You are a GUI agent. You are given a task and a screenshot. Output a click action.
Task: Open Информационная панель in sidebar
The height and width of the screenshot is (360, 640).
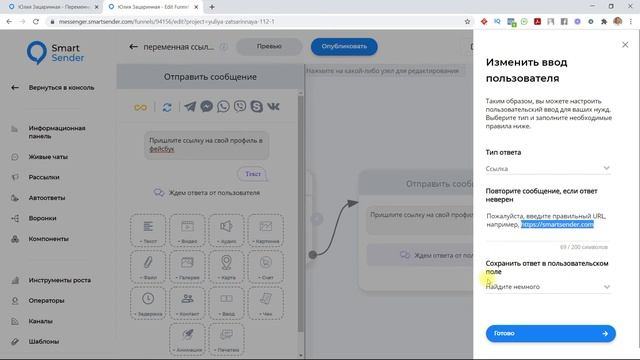coord(57,132)
